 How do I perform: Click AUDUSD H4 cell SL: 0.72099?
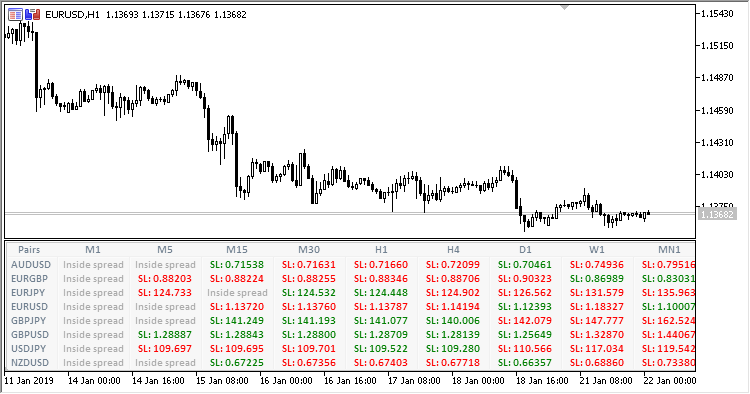pos(453,264)
